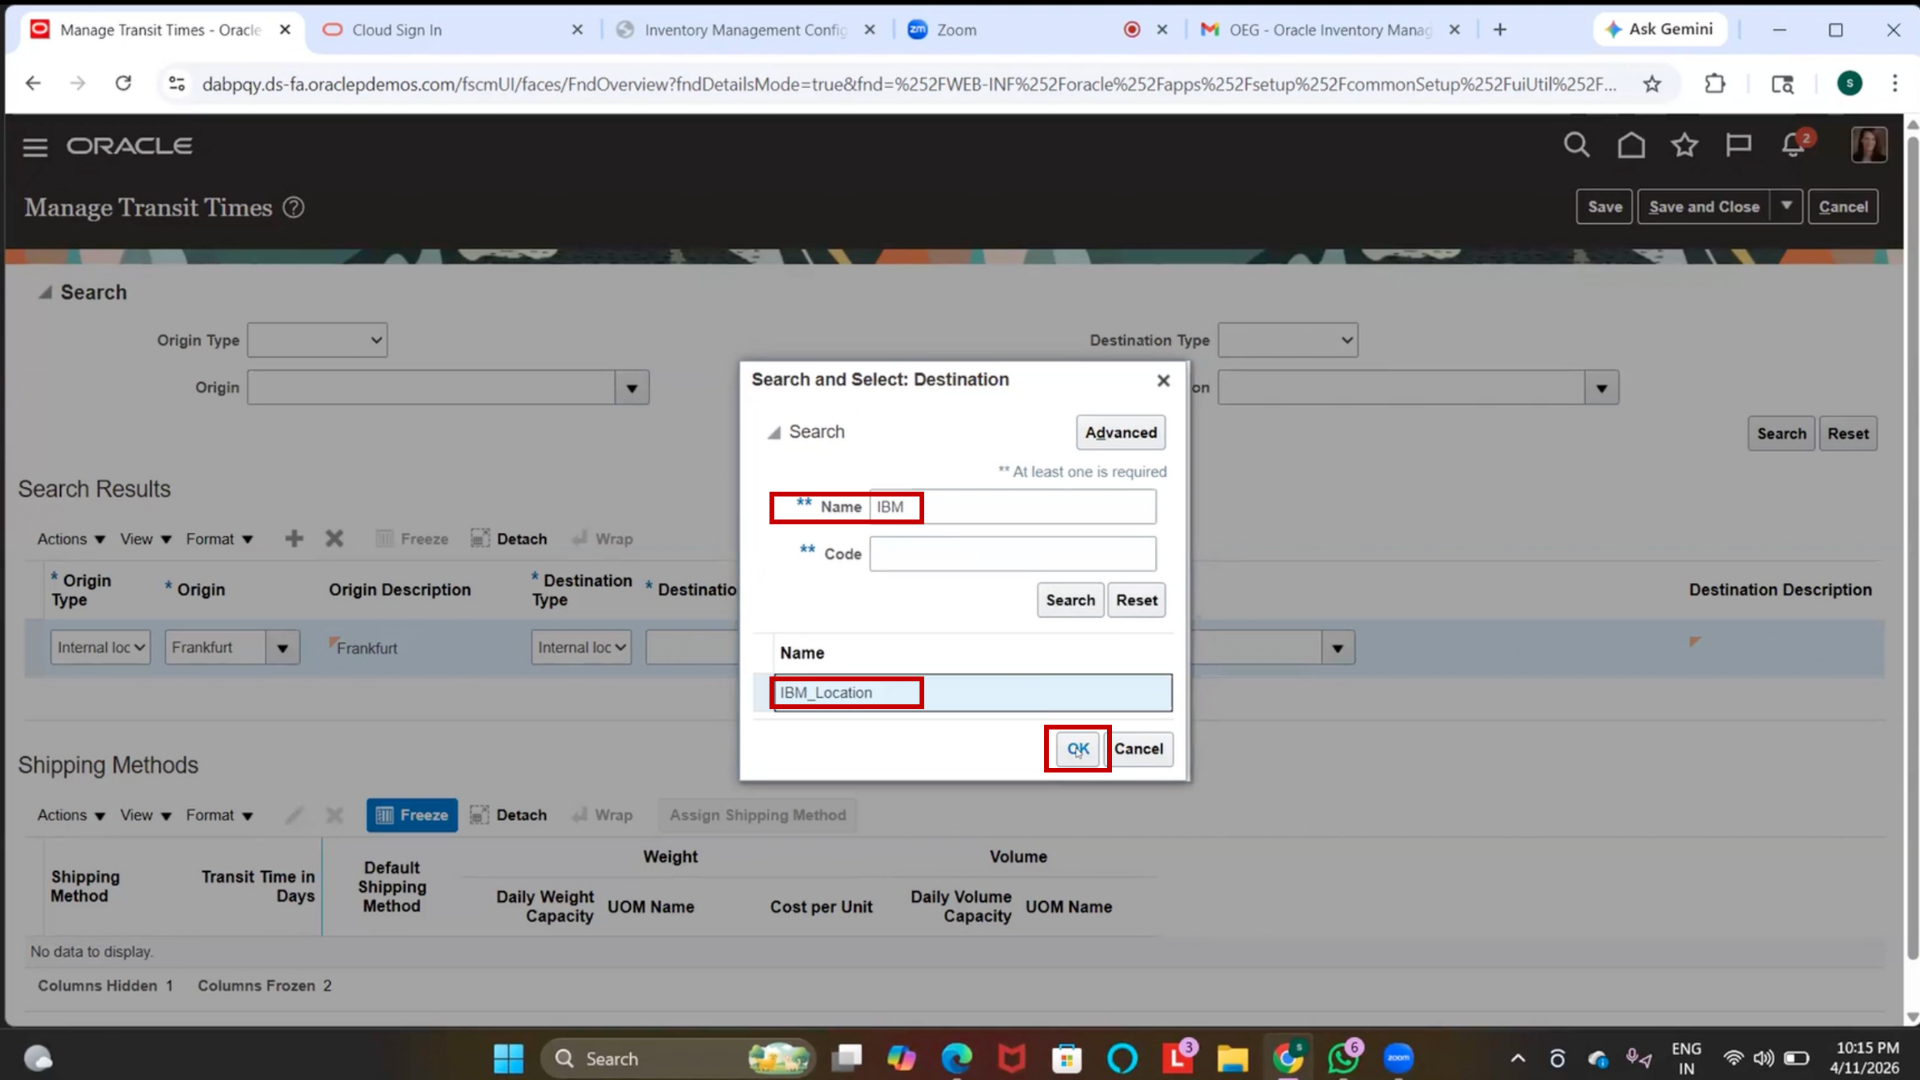Image resolution: width=1920 pixels, height=1080 pixels.
Task: Click the Save button in page header
Action: 1605,207
